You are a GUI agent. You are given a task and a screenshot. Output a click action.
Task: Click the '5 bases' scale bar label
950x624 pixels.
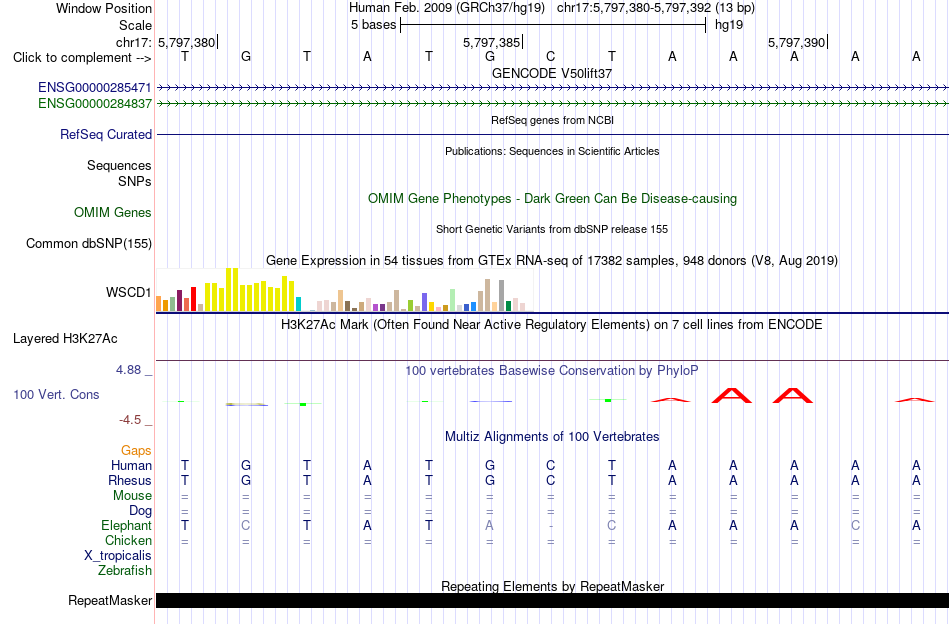point(373,25)
